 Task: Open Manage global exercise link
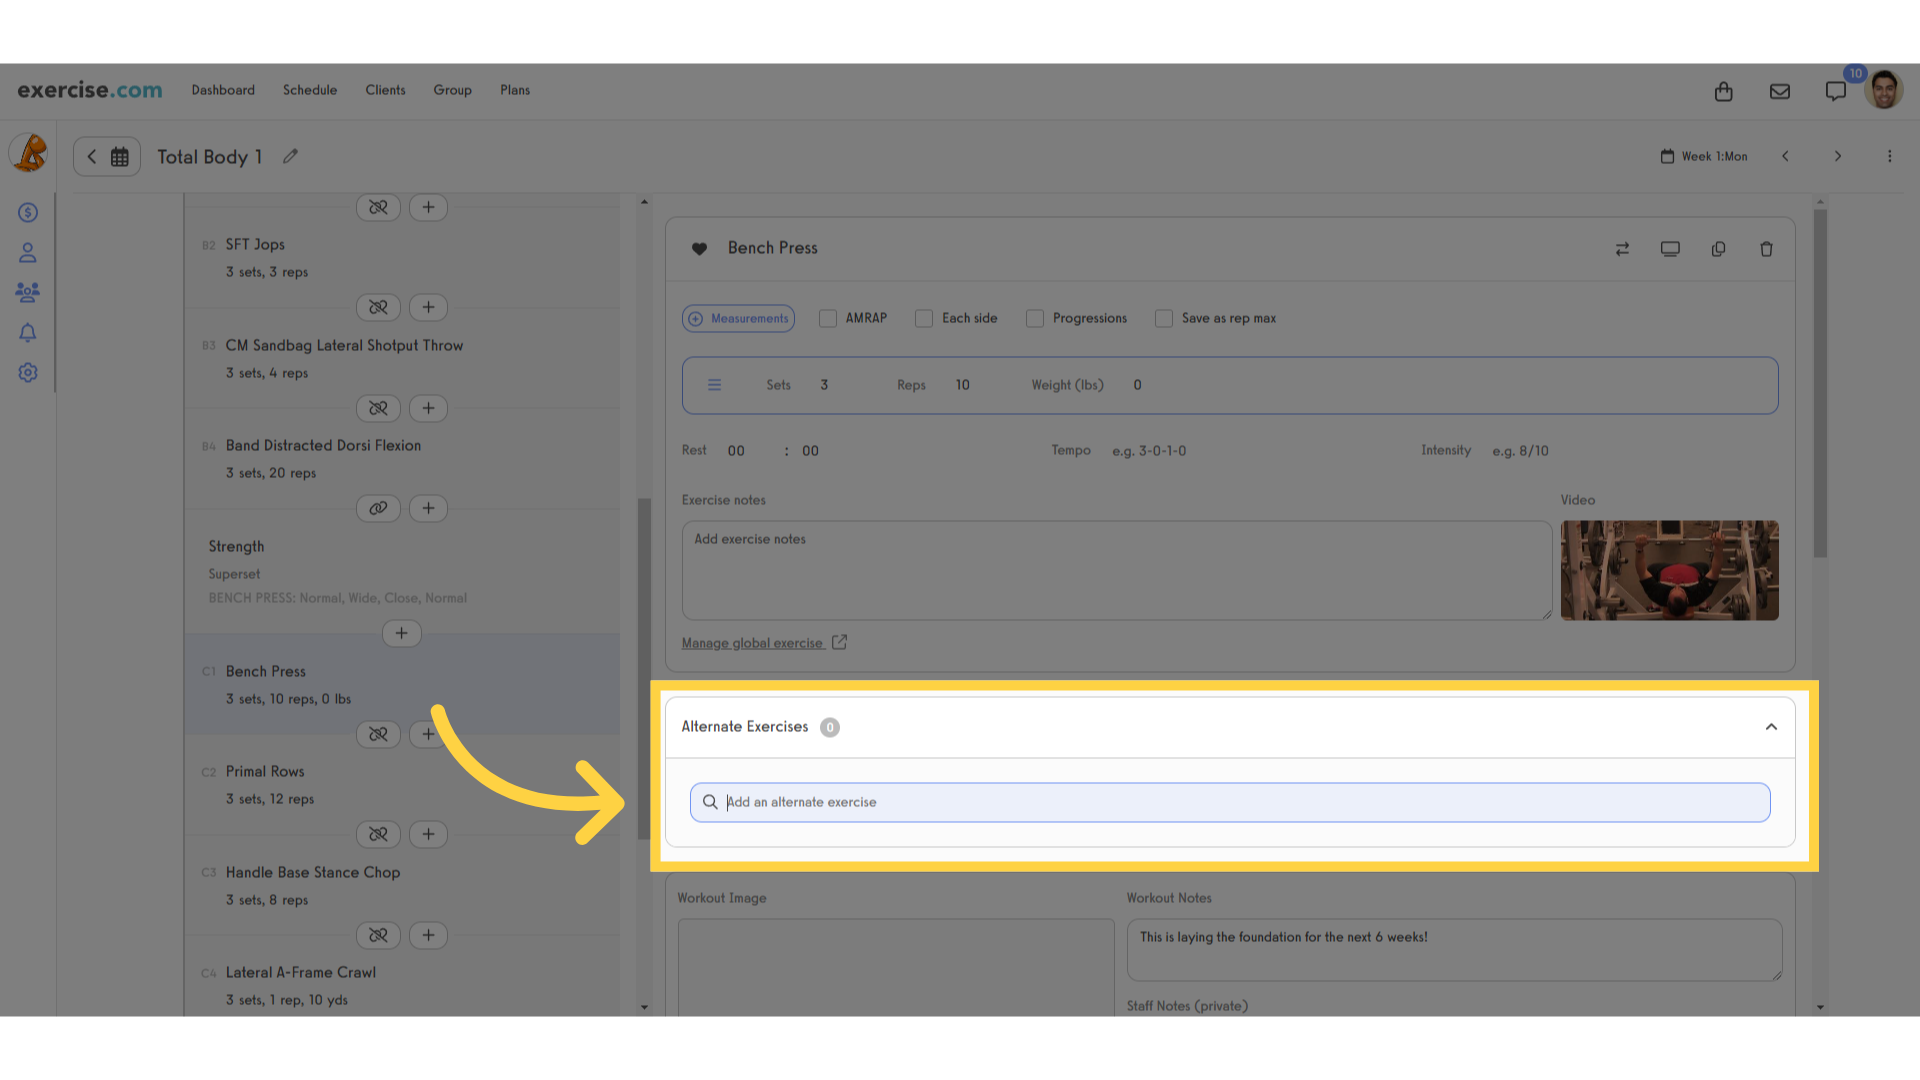click(764, 643)
